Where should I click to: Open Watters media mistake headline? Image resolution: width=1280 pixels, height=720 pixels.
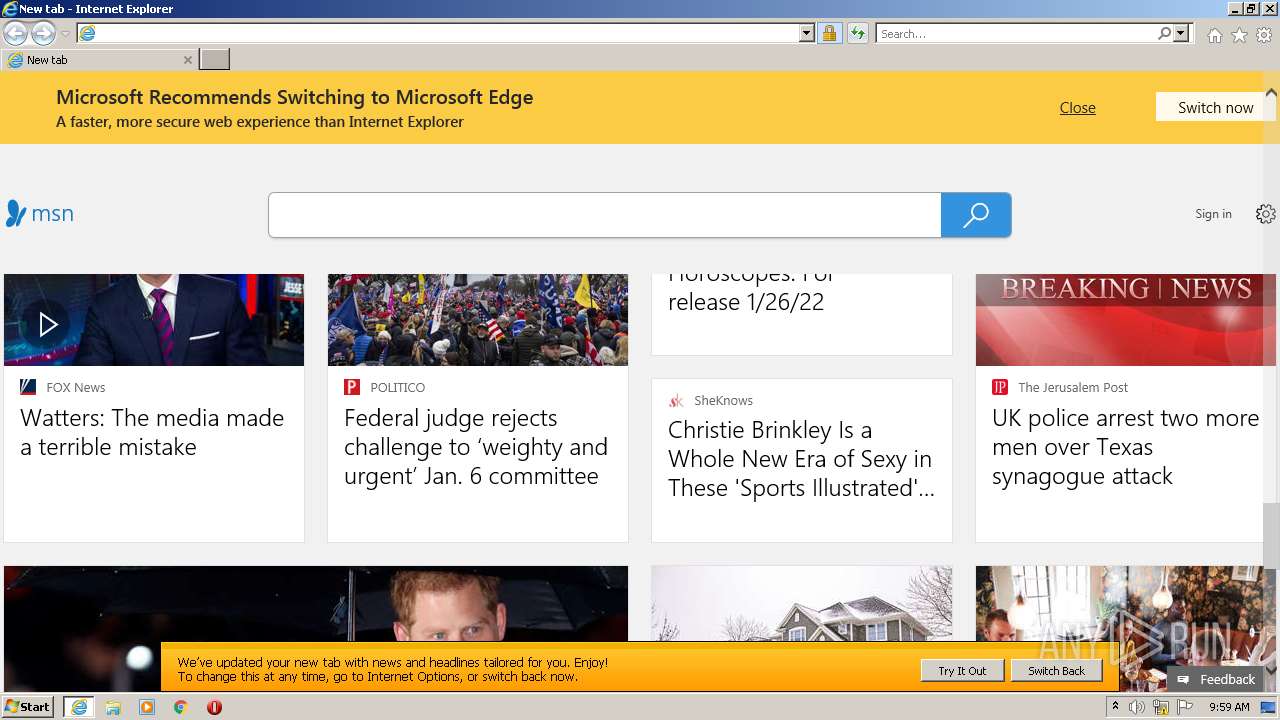tap(152, 432)
